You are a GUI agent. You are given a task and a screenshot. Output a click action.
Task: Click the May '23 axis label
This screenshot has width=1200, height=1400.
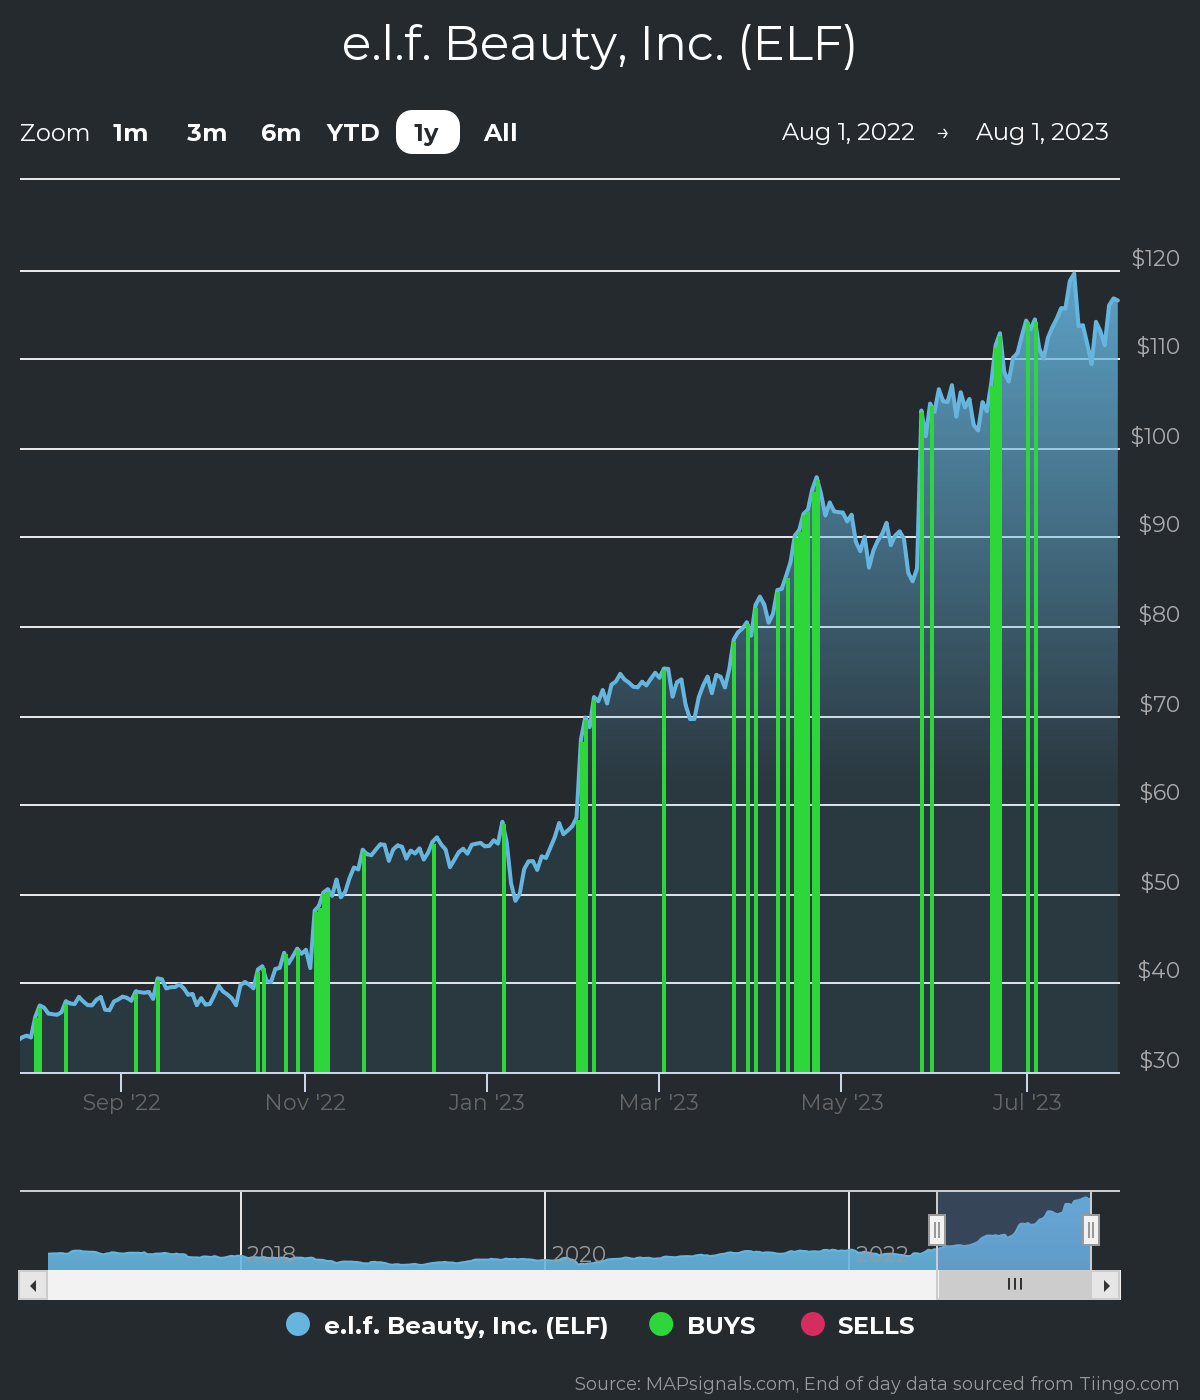pyautogui.click(x=842, y=1103)
